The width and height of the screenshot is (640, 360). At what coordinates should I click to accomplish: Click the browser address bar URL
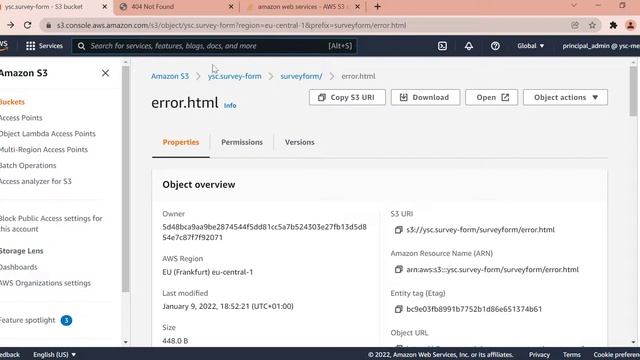pyautogui.click(x=231, y=25)
